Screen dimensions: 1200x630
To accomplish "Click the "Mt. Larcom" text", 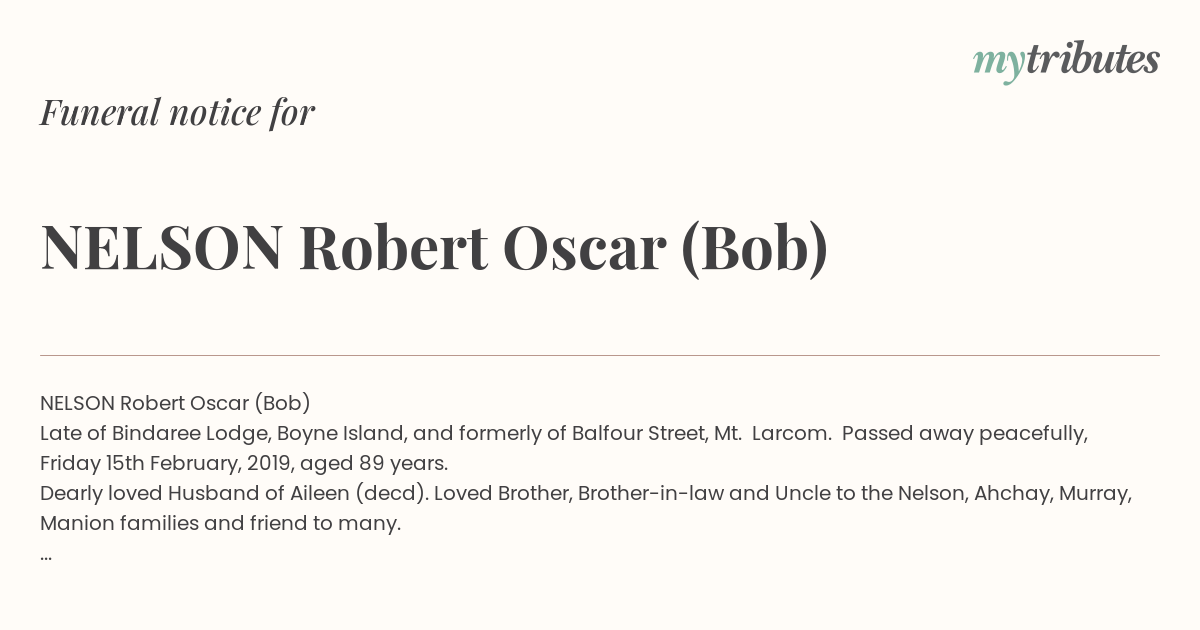I will tap(770, 433).
